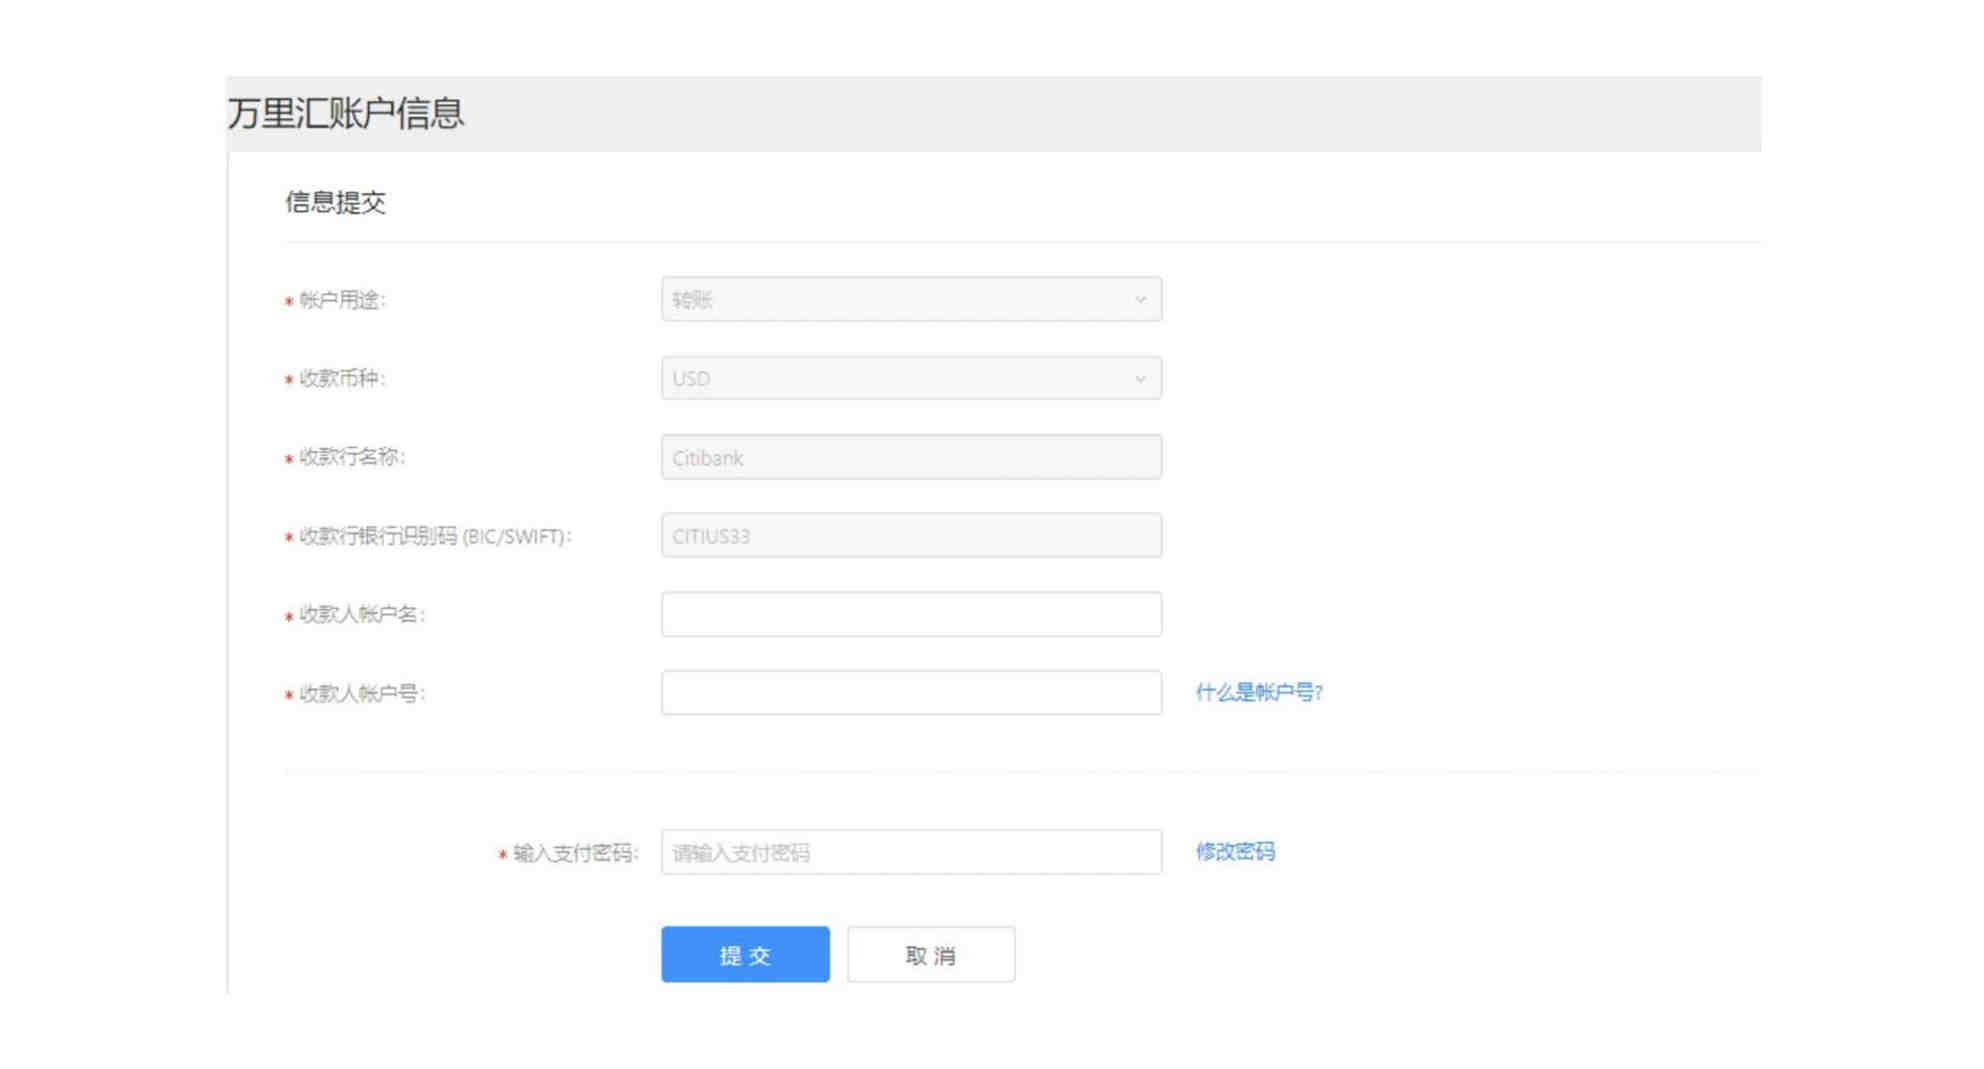Click the BIC/SWIFT field containing CITIUS33
Image resolution: width=1984 pixels, height=1069 pixels.
point(911,535)
